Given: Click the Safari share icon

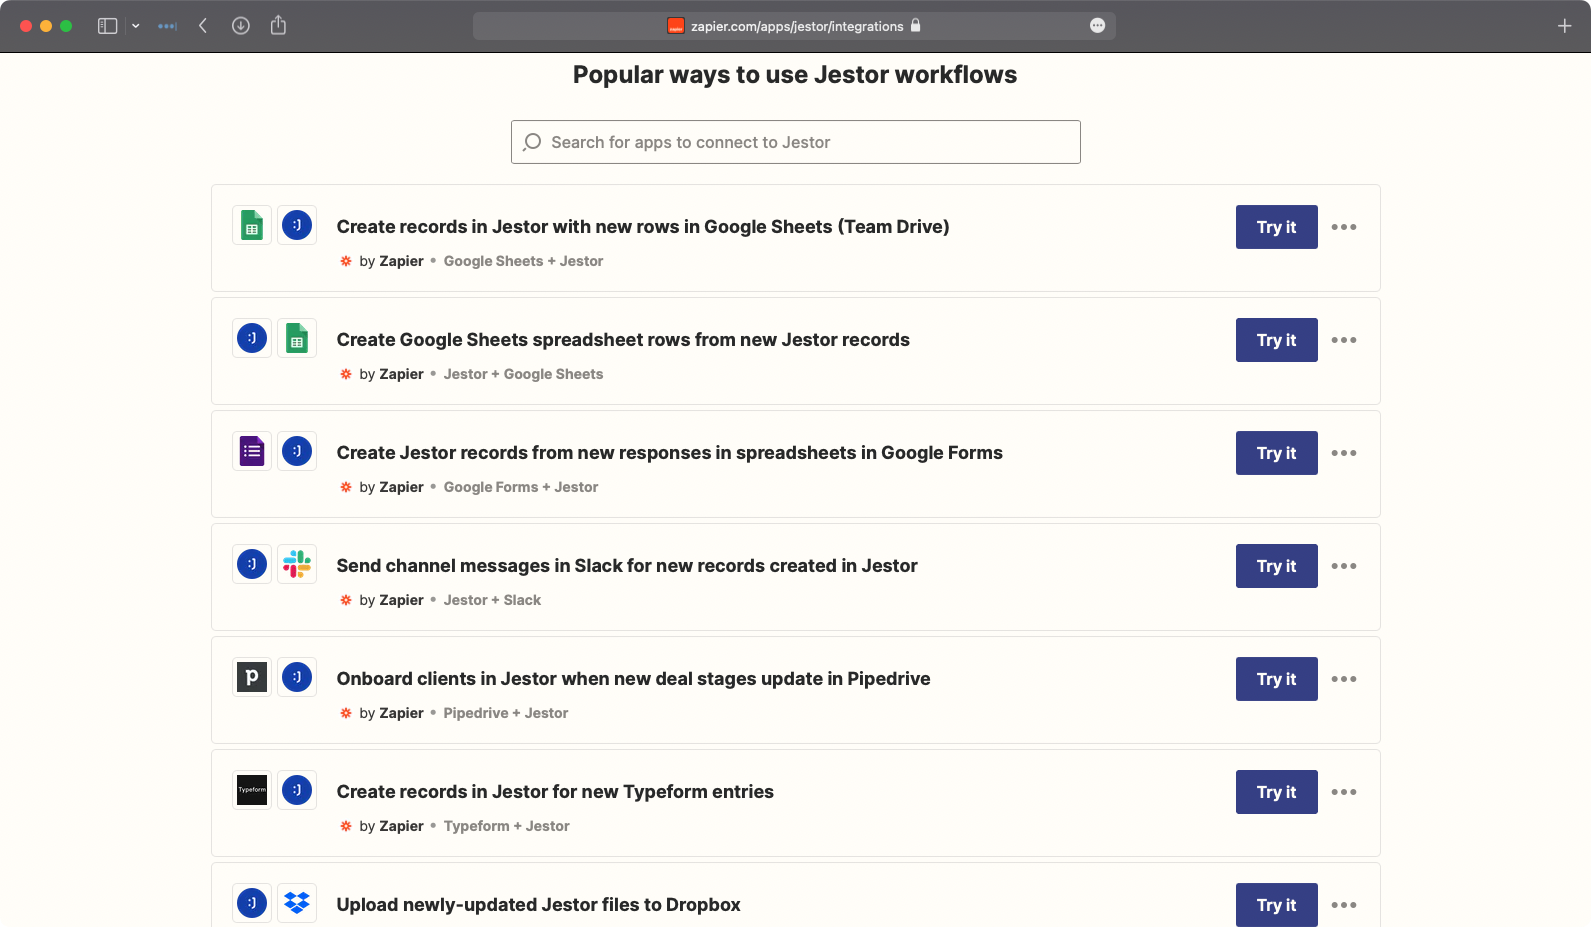Looking at the screenshot, I should coord(278,25).
